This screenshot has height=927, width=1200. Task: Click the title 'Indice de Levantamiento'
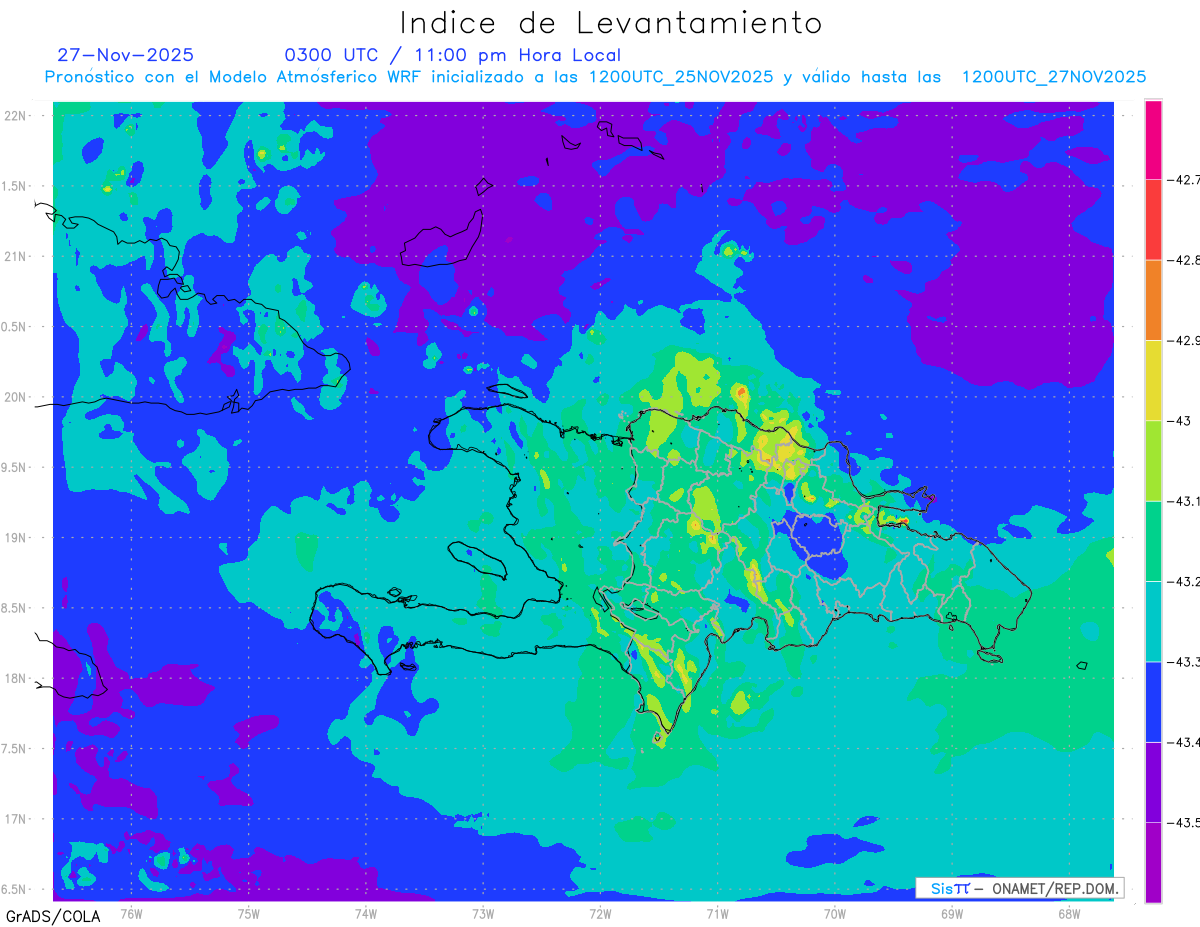pyautogui.click(x=611, y=23)
